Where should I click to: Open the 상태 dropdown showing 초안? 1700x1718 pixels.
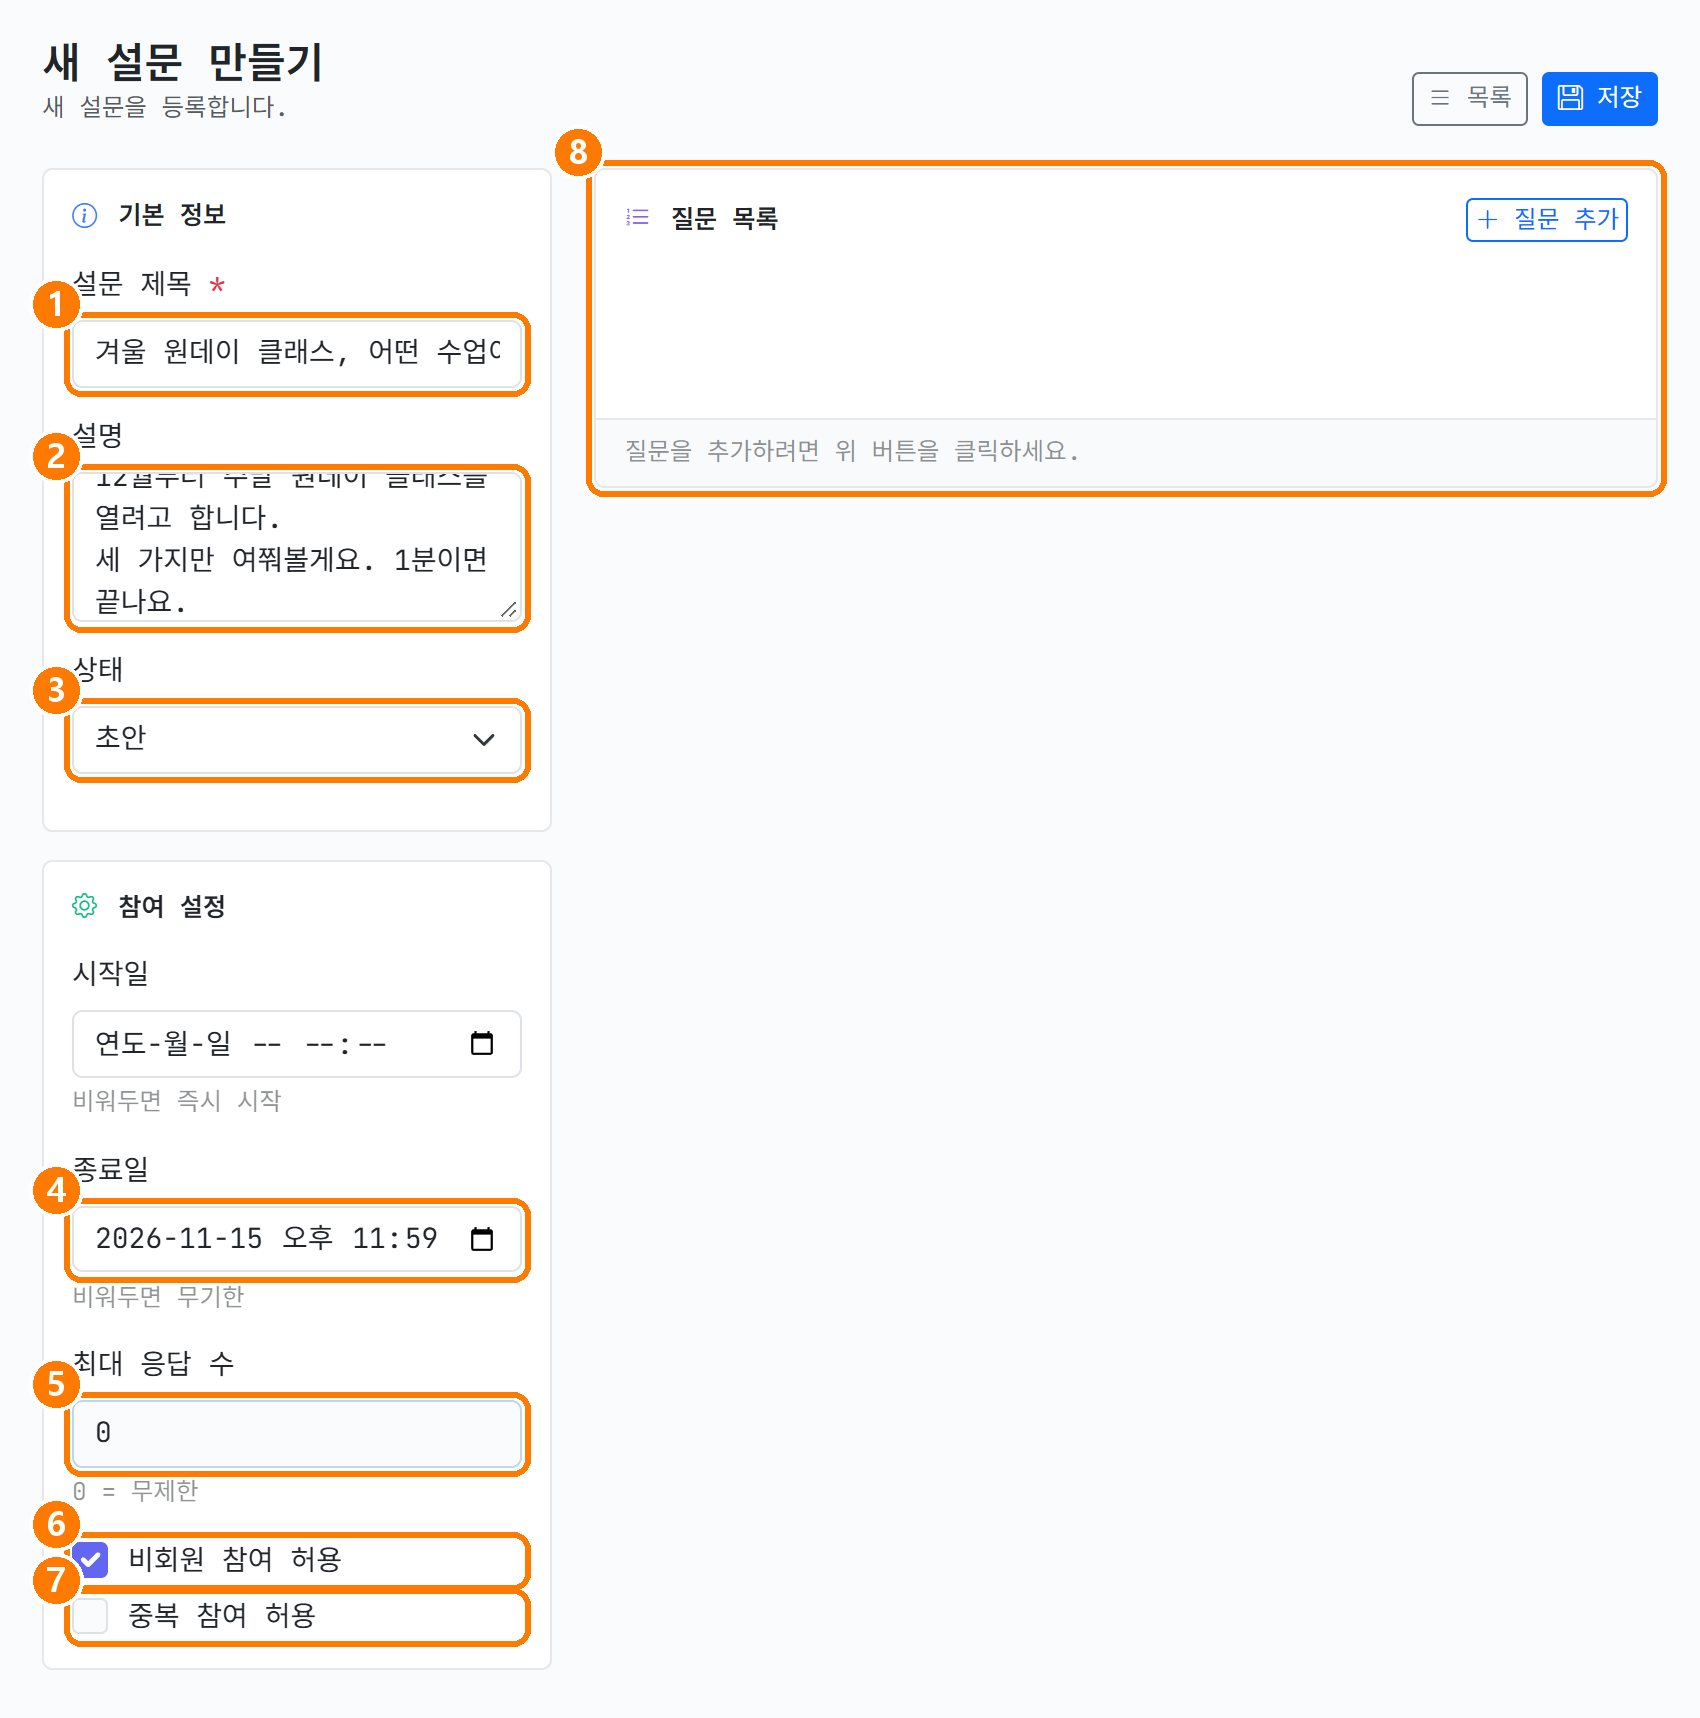tap(297, 740)
